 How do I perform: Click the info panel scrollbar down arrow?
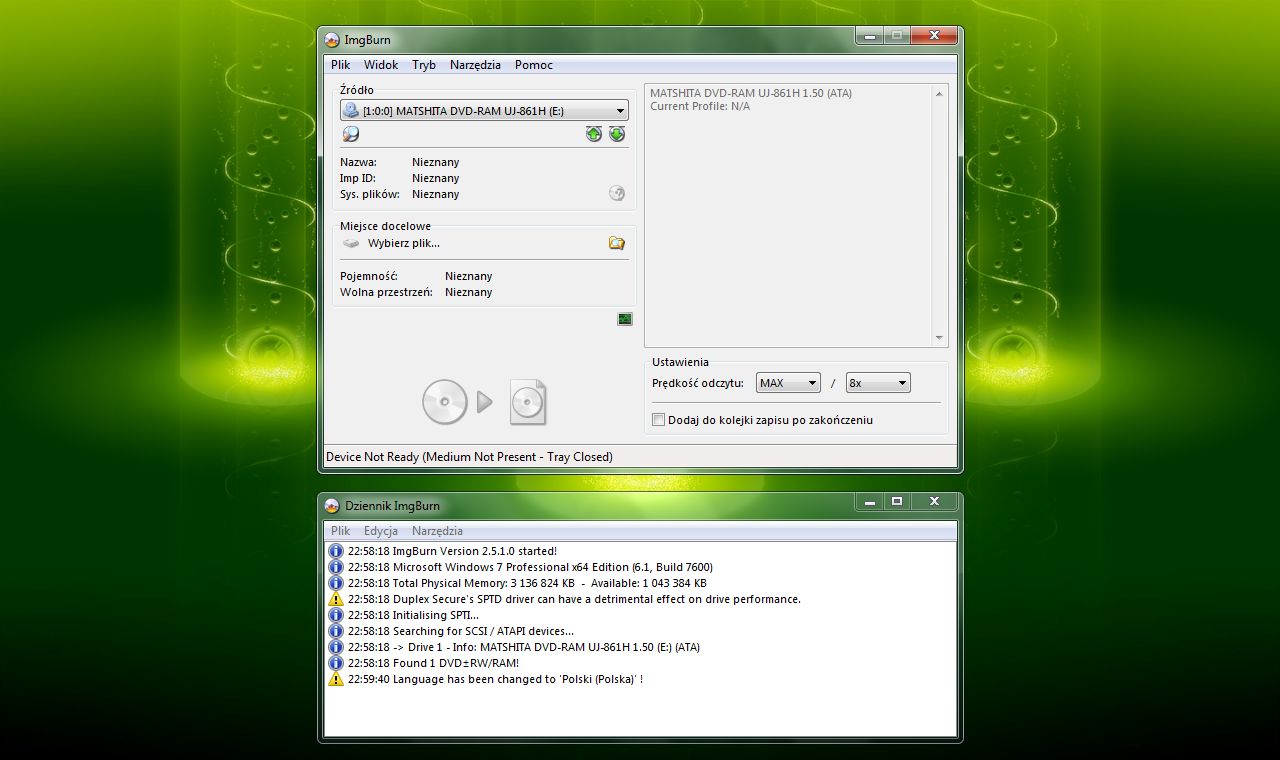[939, 338]
